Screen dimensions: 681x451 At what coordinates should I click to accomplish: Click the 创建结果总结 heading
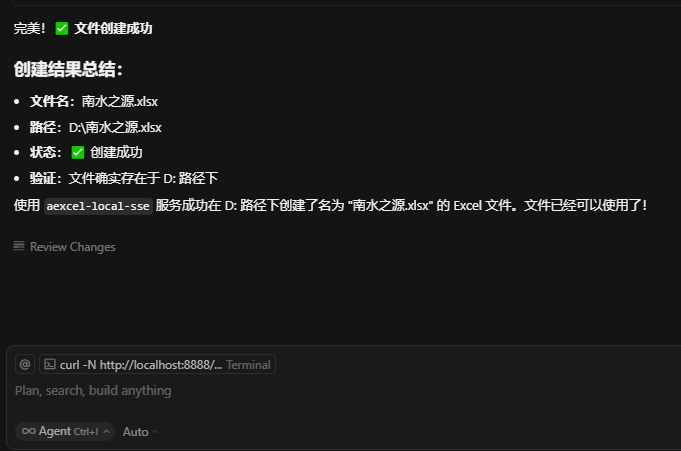coord(68,70)
